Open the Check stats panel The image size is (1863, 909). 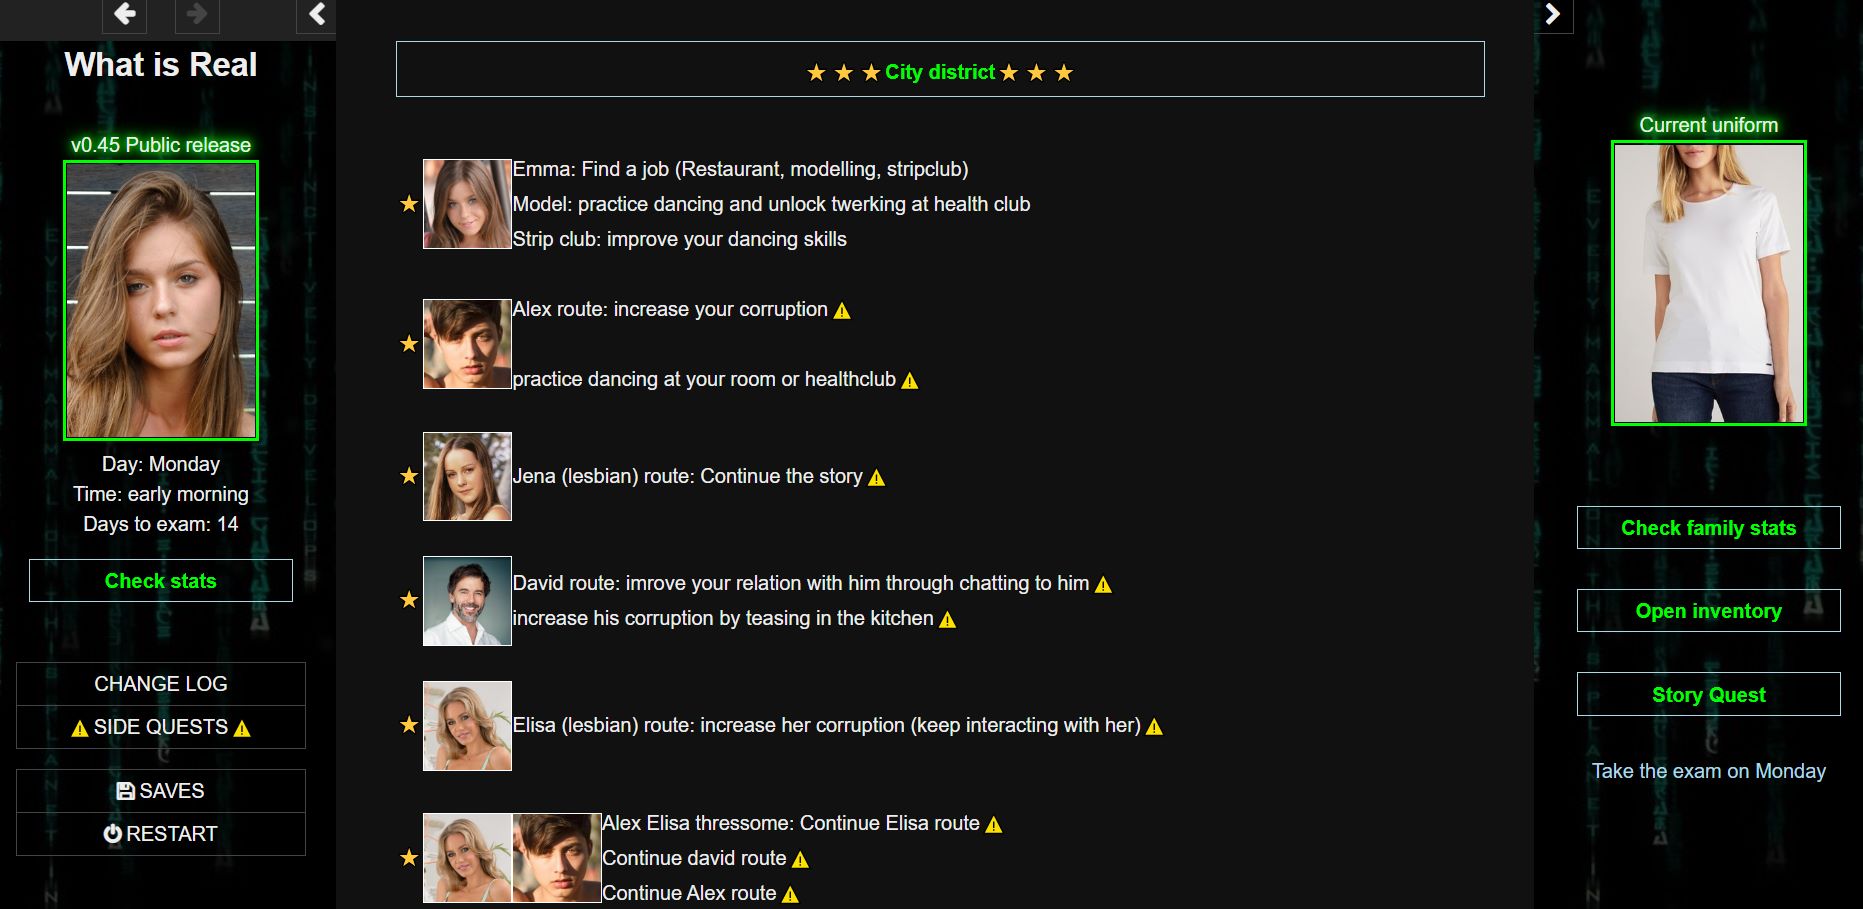point(161,581)
